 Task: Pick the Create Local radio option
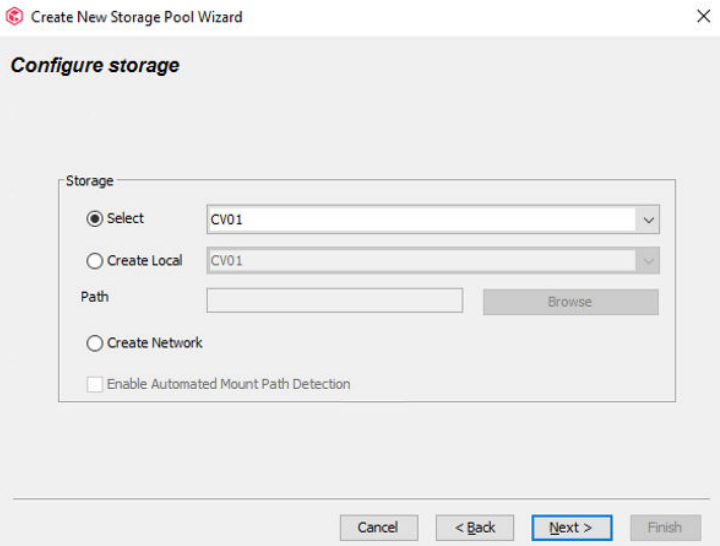[x=95, y=261]
